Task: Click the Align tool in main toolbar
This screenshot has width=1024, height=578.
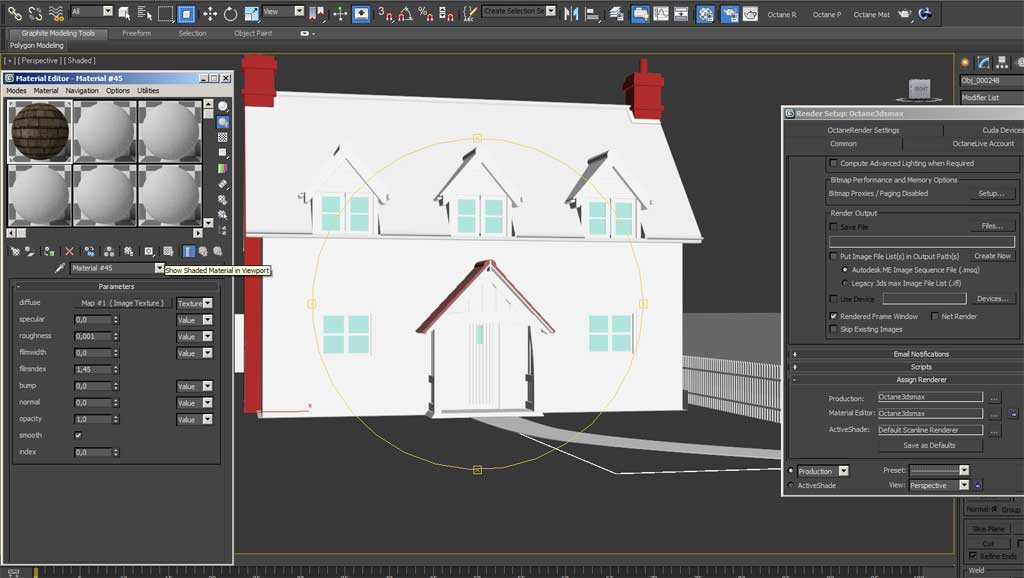Action: point(592,13)
